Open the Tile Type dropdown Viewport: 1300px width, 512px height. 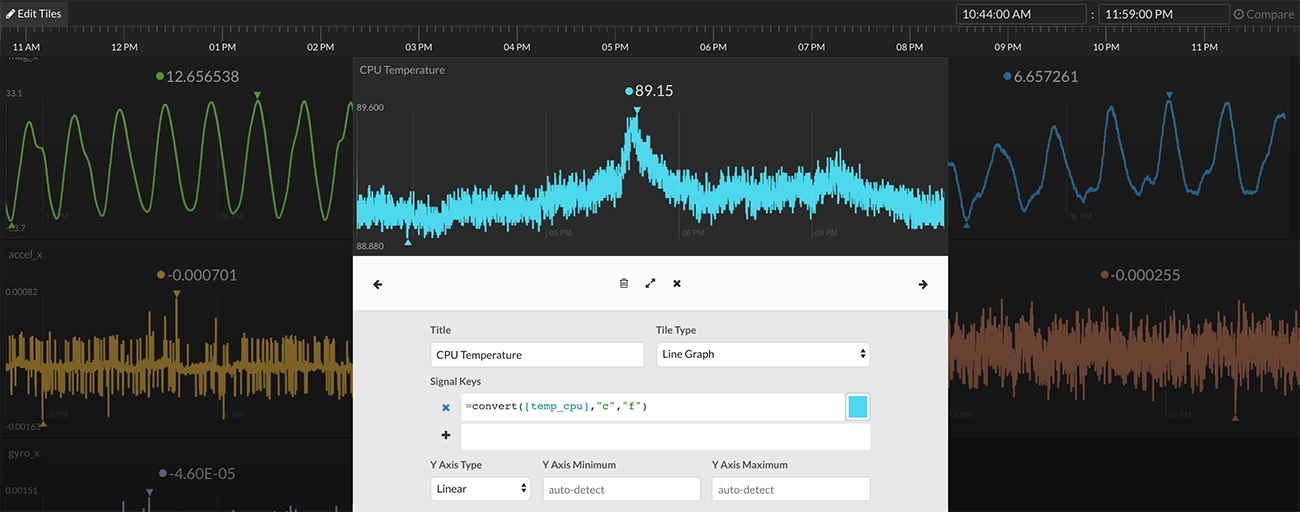pos(762,354)
